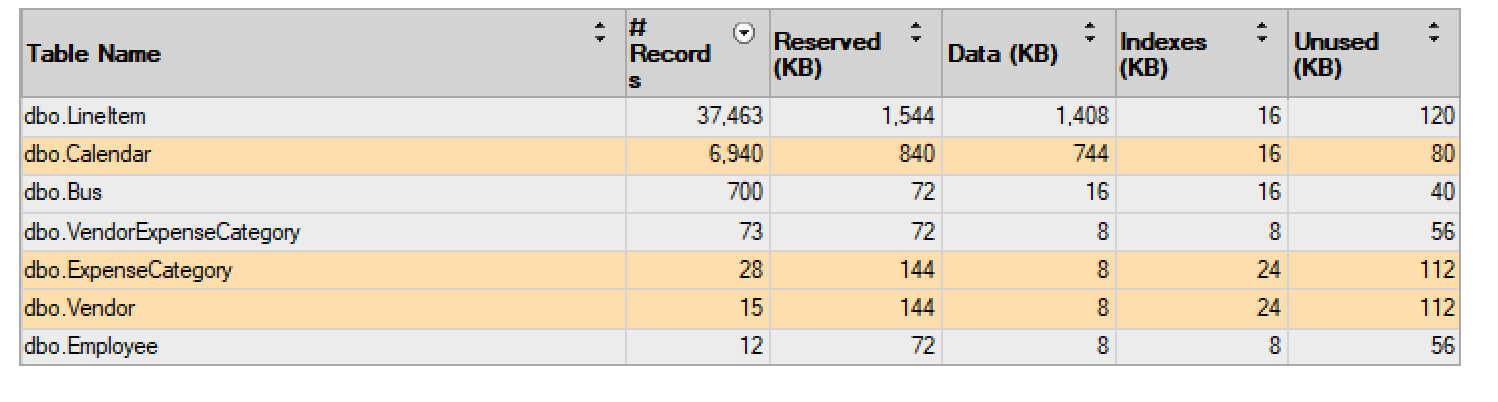The image size is (1498, 402).
Task: Click dbo.VendorExpenseCategory table name
Action: point(162,232)
